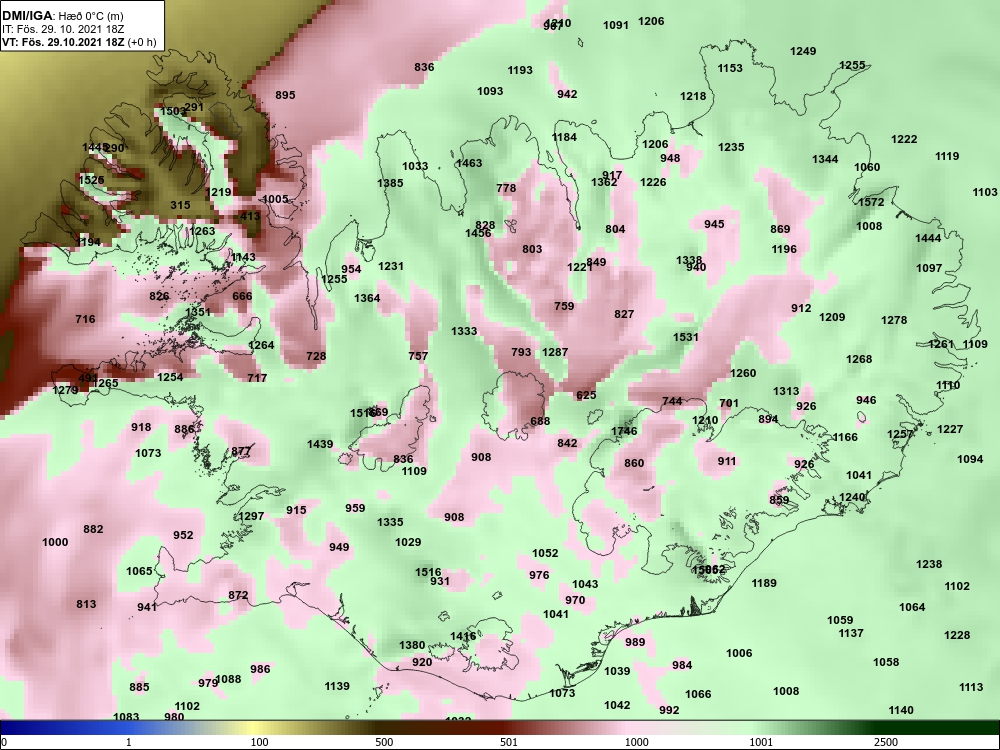Screen dimensions: 1000x750
Task: Select the 1052 height label
Action: pos(545,554)
